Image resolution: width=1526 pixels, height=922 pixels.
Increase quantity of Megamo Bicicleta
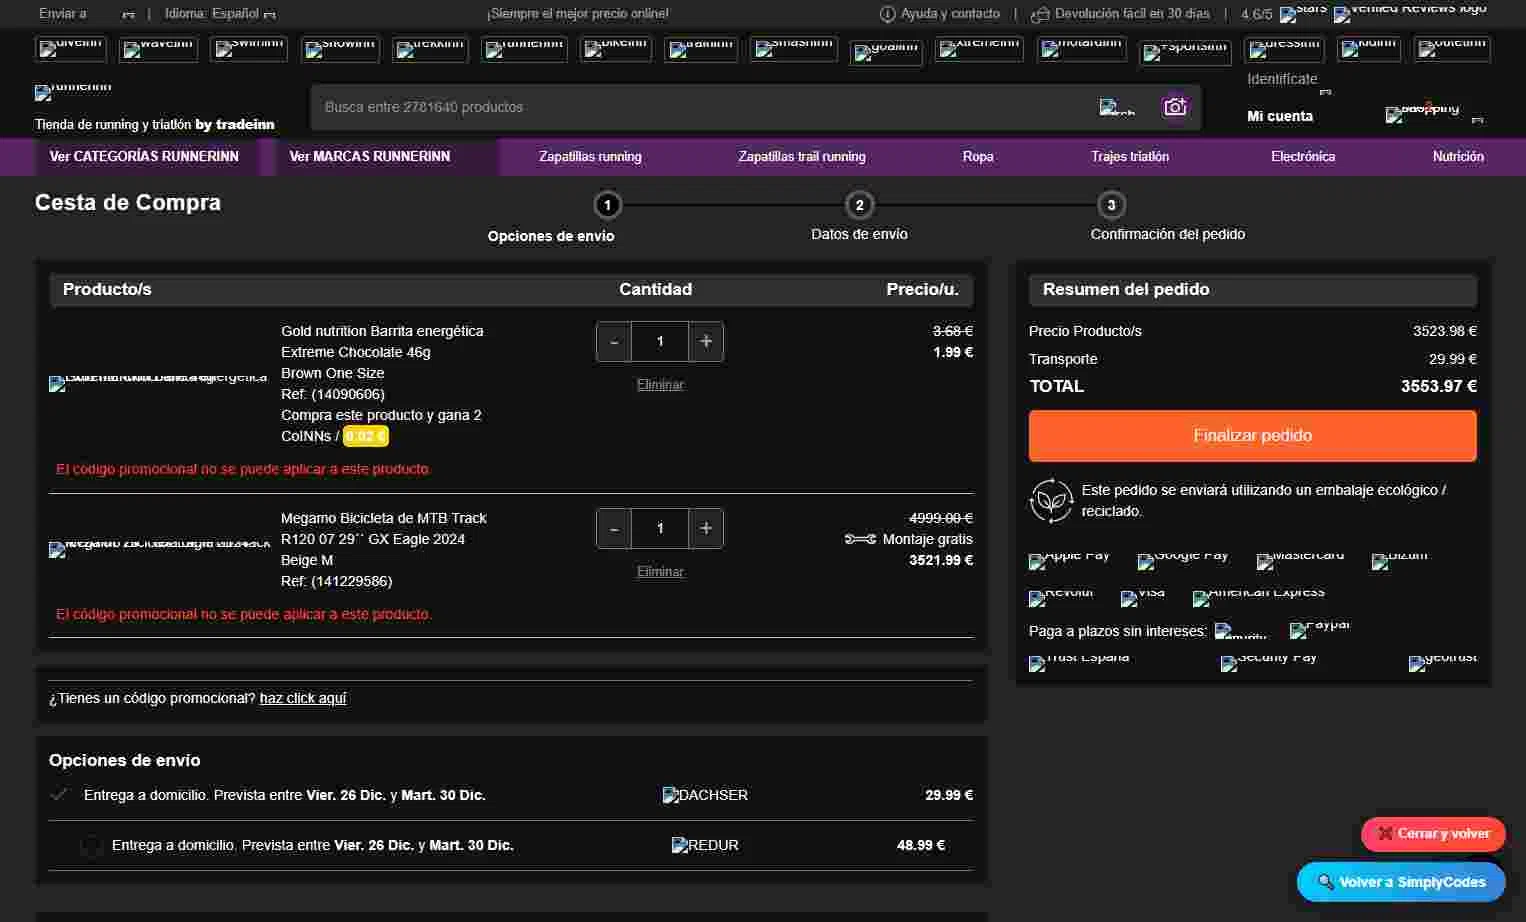click(x=706, y=528)
